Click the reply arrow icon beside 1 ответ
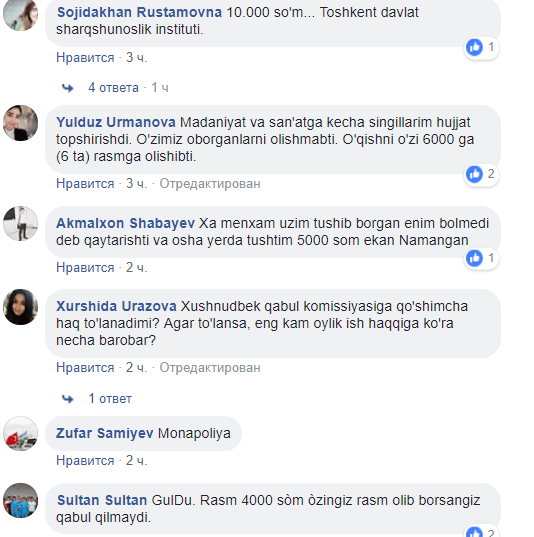Image resolution: width=534 pixels, height=537 pixels. 68,399
